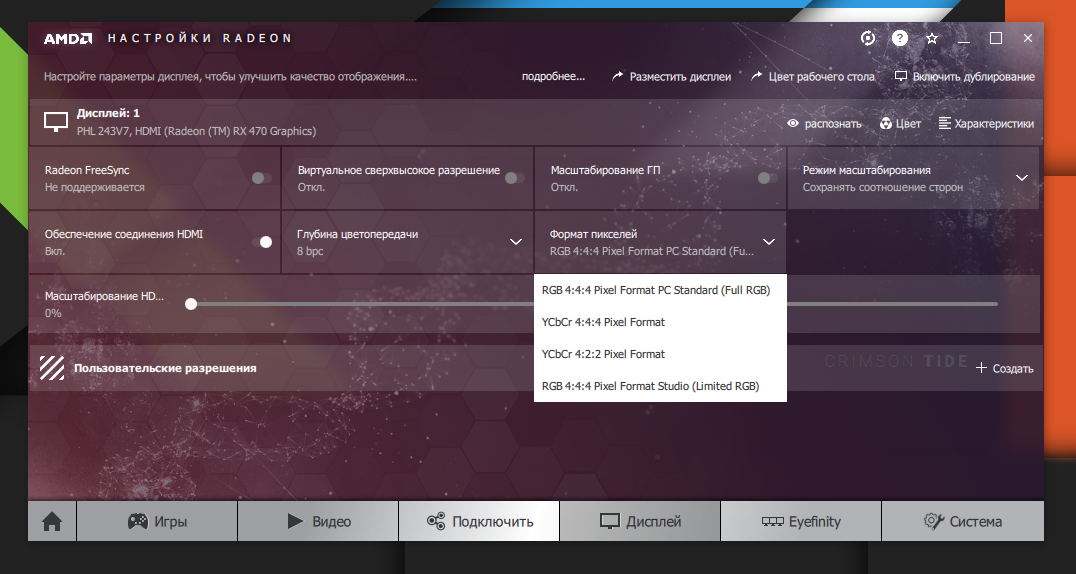Select RGB 4:4:4 Studio (Limited RGB)
This screenshot has height=574, width=1076.
point(660,386)
